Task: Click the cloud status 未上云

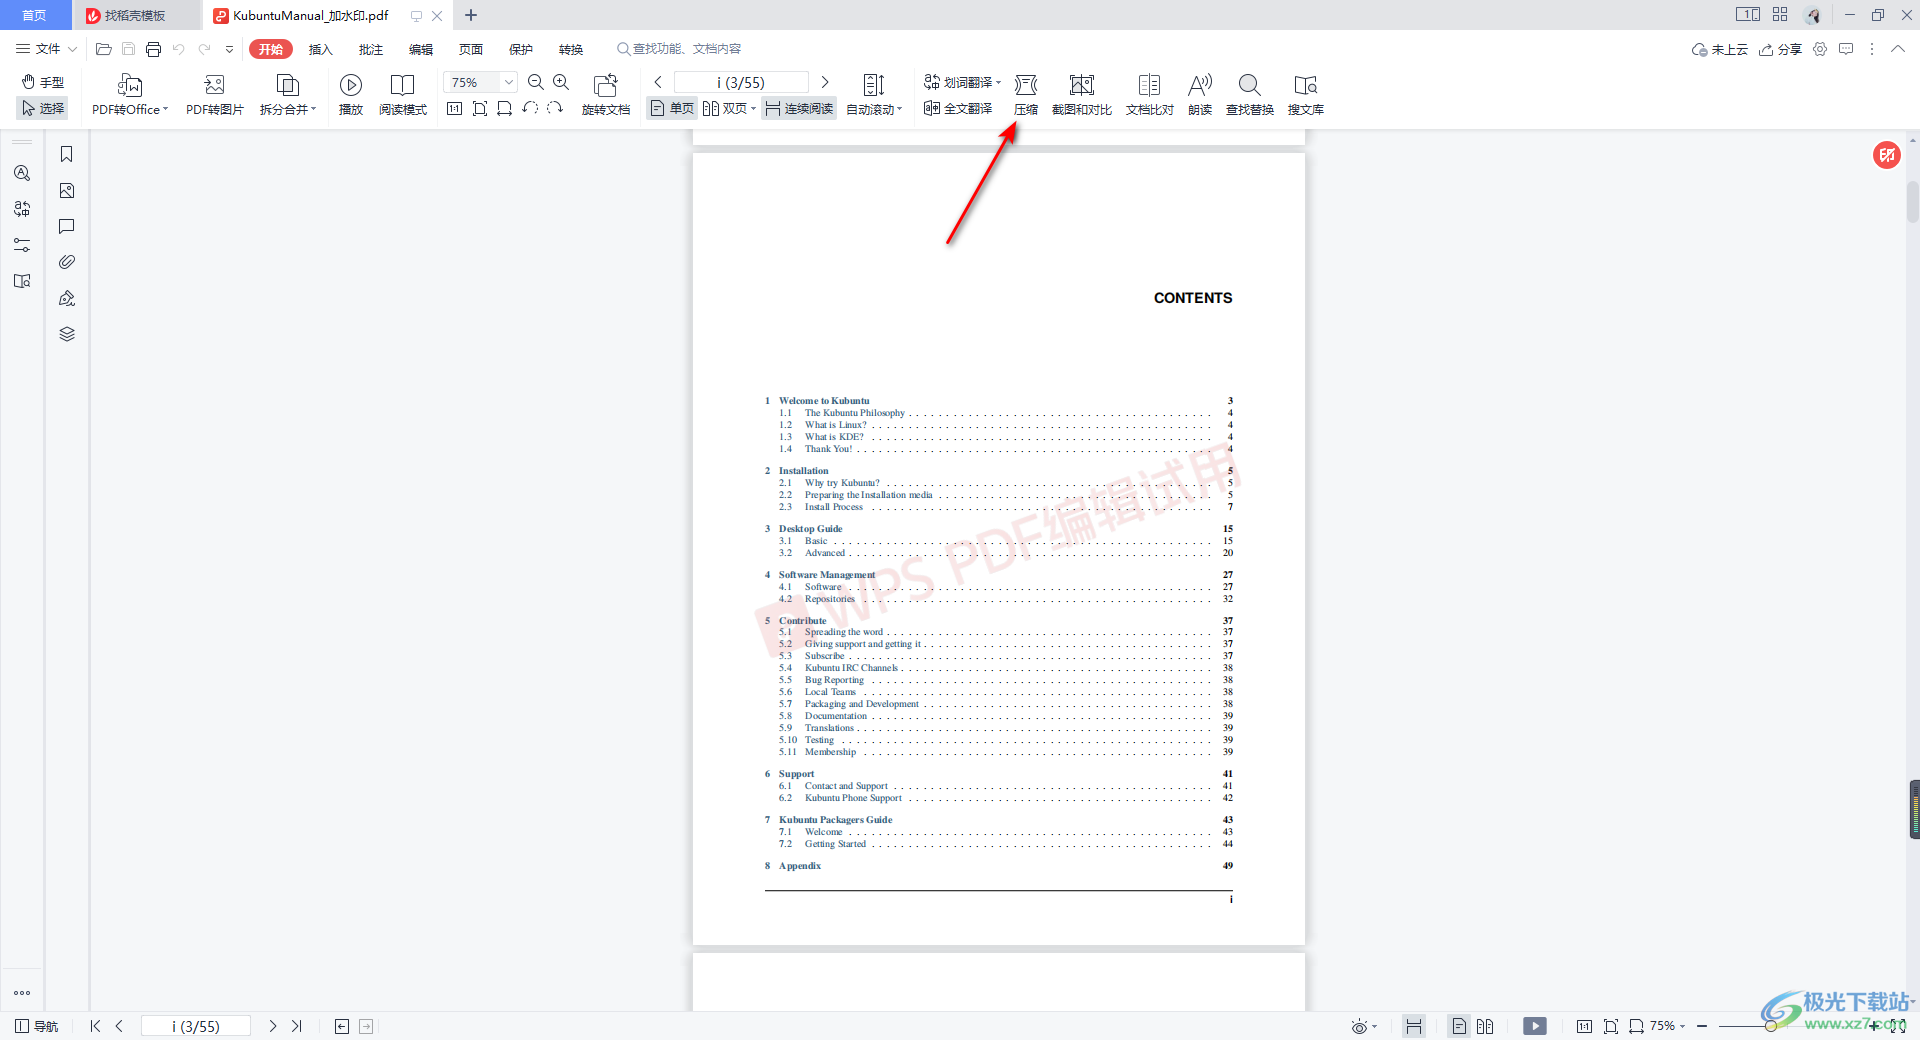Action: pyautogui.click(x=1720, y=49)
